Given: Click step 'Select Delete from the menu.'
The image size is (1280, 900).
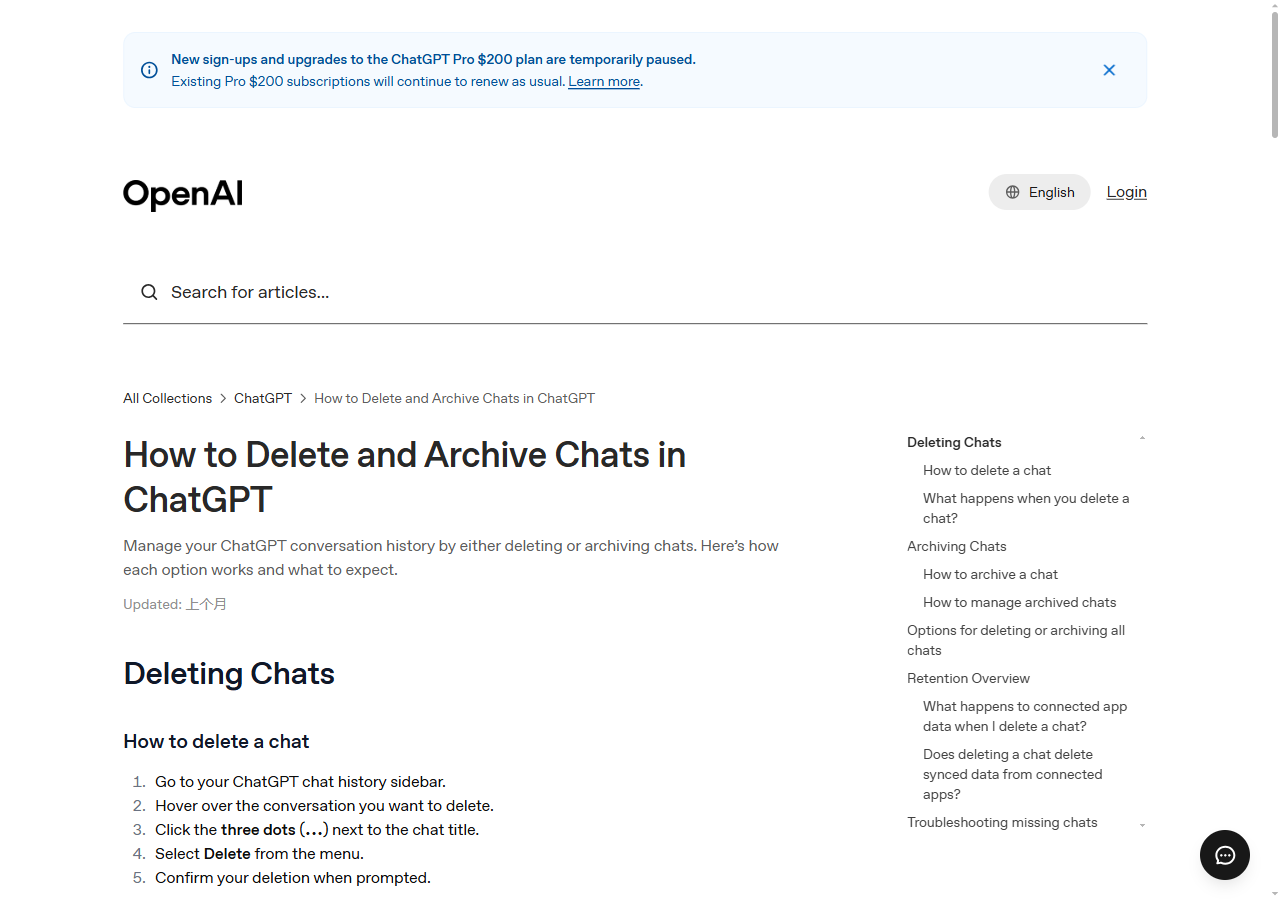Looking at the screenshot, I should tap(259, 854).
